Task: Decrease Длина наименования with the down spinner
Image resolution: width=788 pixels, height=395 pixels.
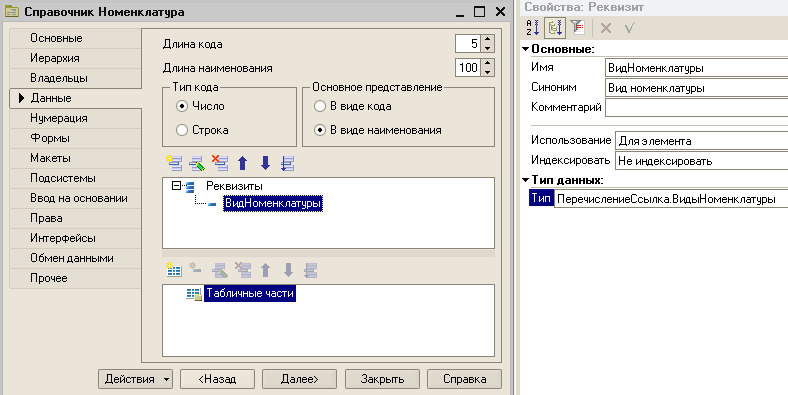Action: [x=487, y=72]
